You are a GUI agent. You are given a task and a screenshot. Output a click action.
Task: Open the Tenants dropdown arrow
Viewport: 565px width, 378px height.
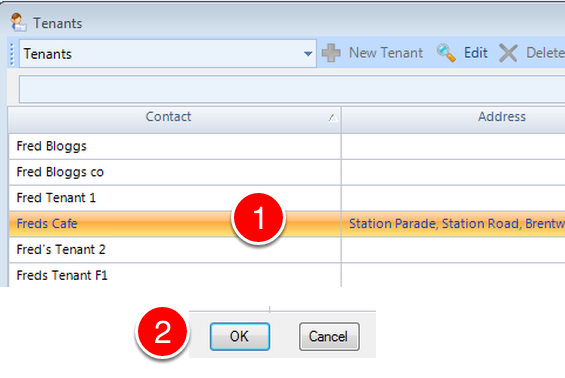[x=308, y=54]
